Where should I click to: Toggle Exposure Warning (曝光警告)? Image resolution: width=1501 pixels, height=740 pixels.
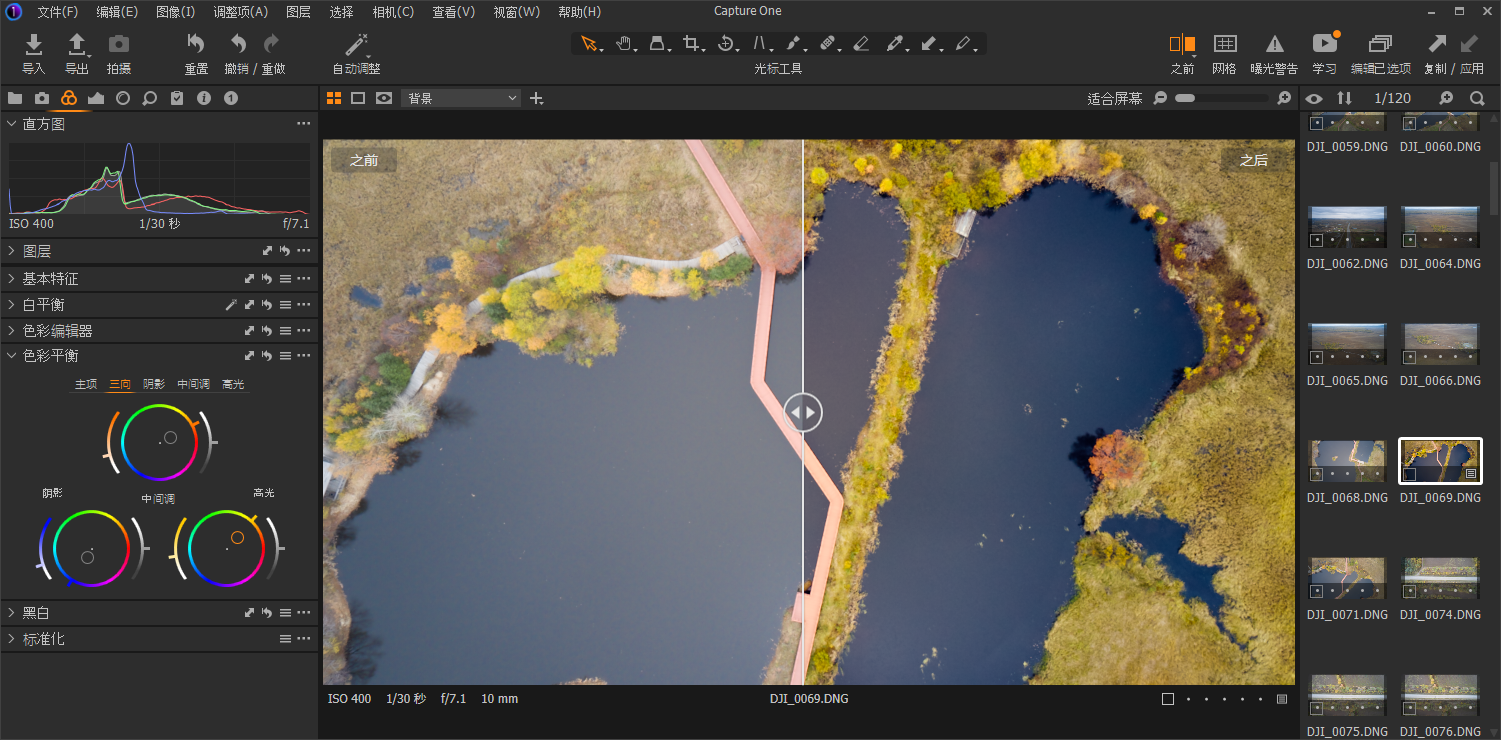pos(1274,44)
